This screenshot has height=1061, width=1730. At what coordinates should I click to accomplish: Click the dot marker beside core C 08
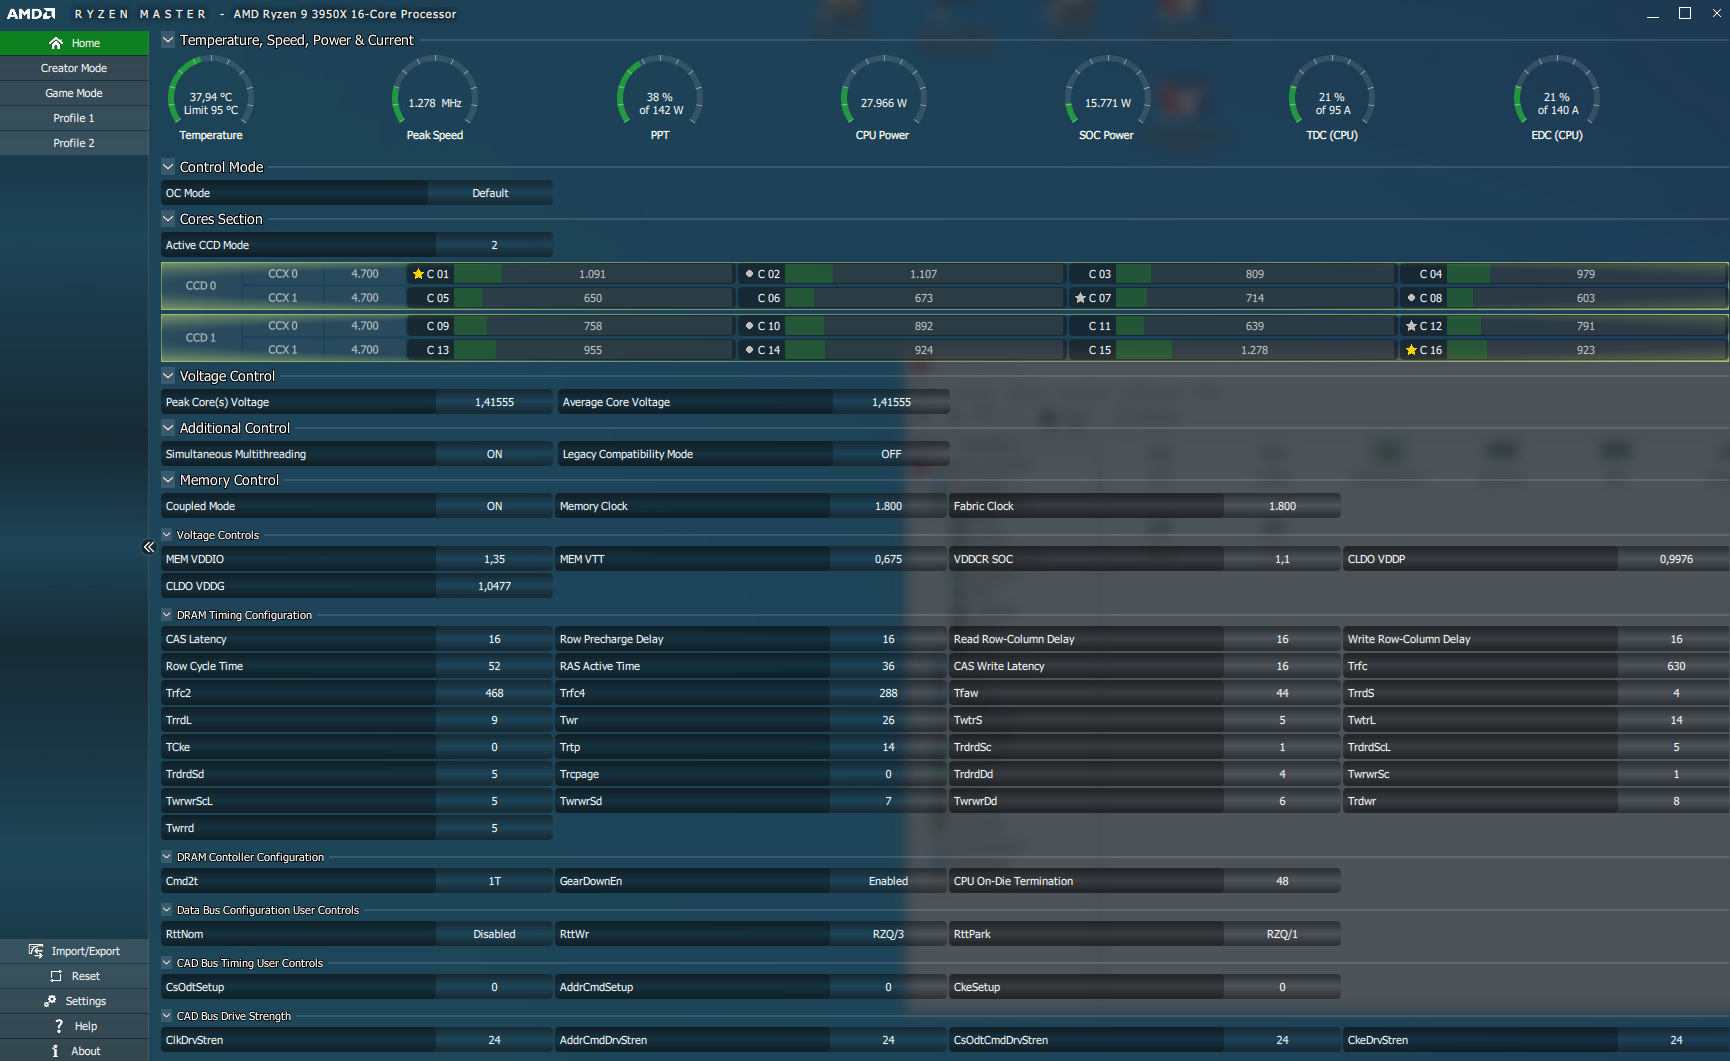coord(1411,298)
